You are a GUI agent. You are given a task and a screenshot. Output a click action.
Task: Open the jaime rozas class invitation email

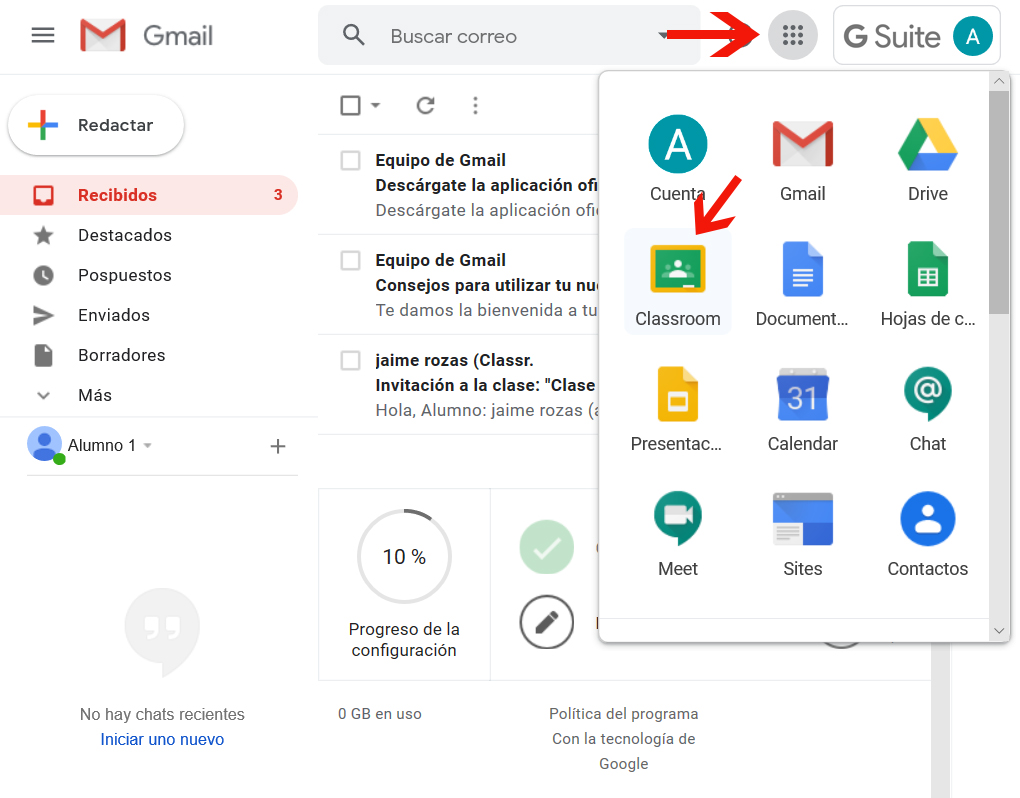(x=458, y=385)
